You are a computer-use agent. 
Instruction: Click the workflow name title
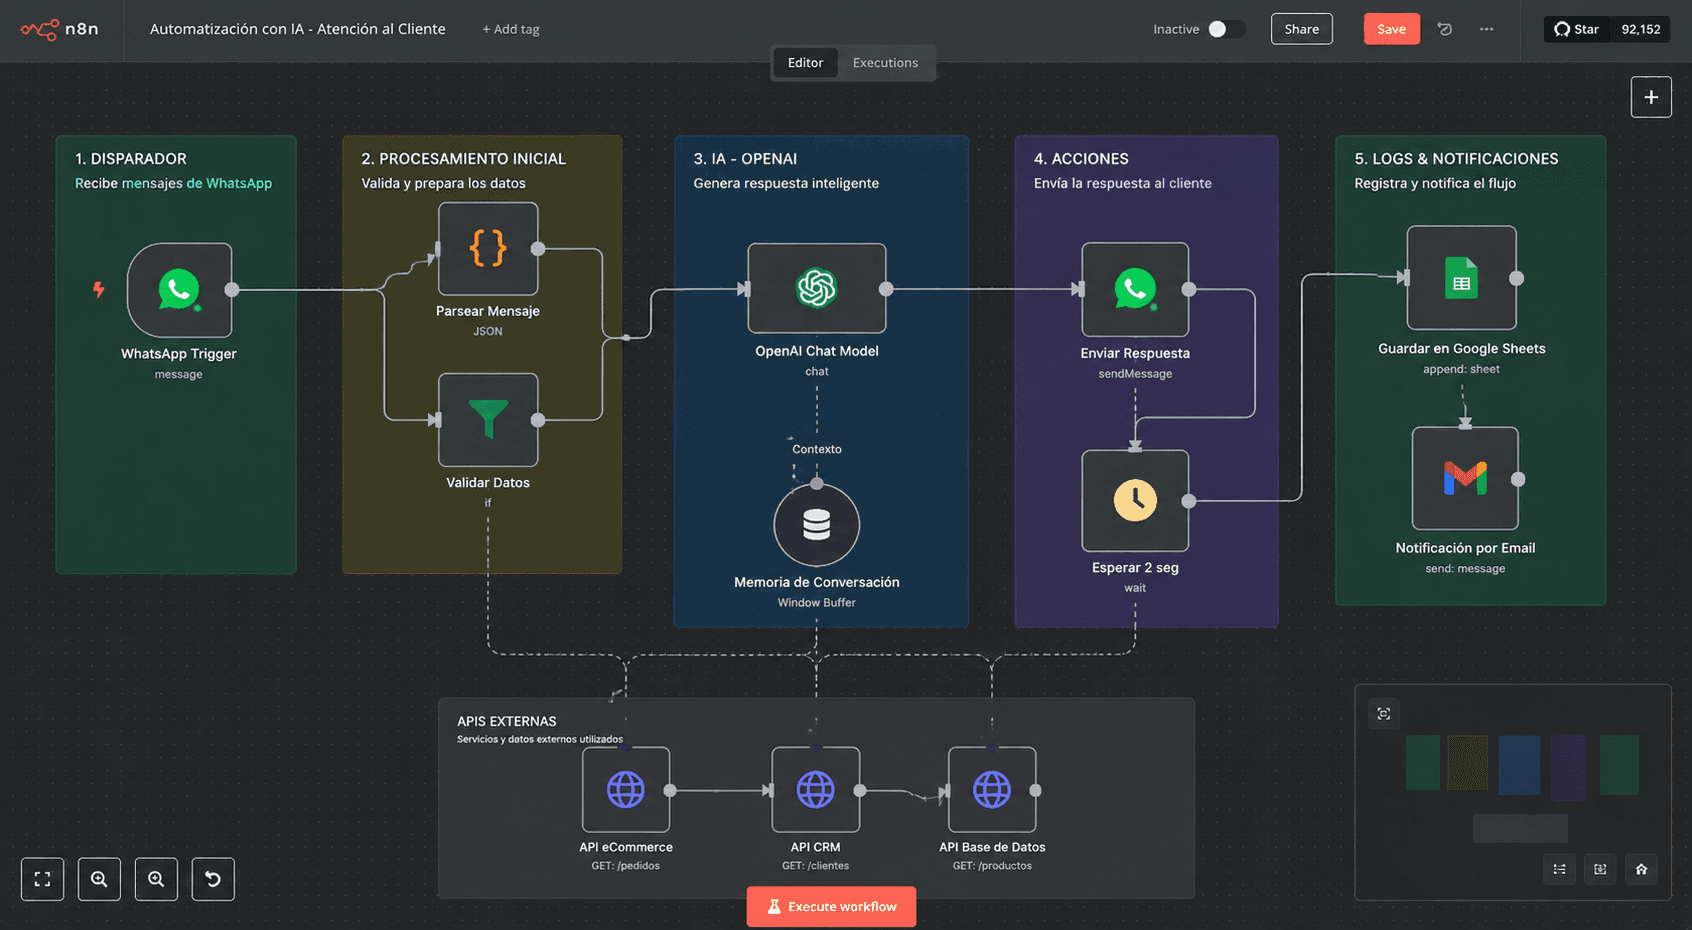point(298,29)
